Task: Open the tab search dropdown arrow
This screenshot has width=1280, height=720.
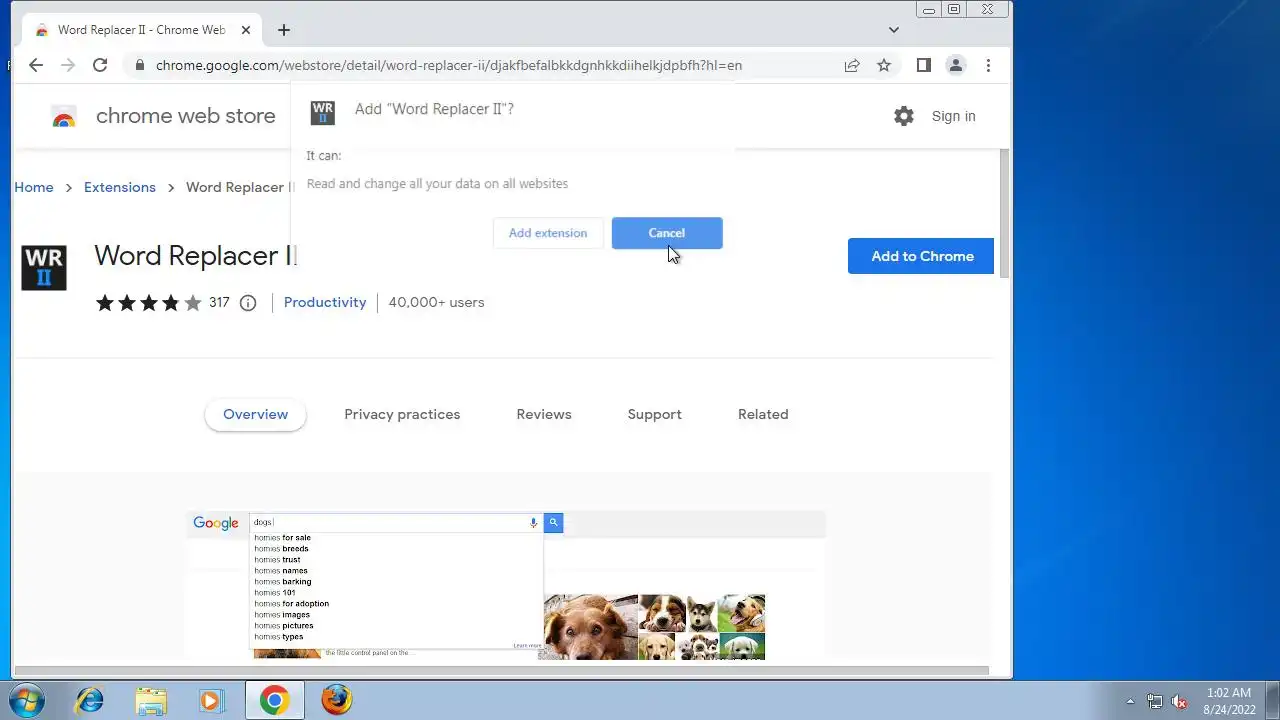Action: pos(894,30)
